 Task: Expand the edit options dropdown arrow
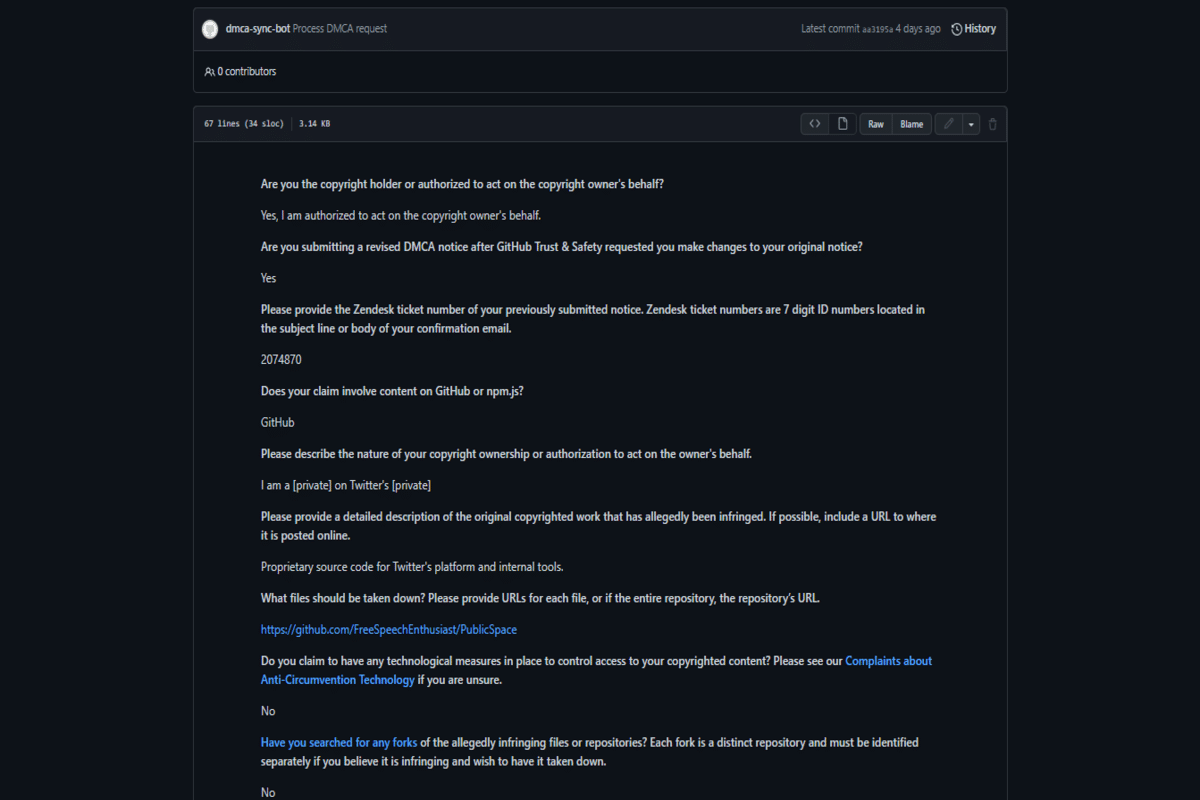click(x=971, y=124)
